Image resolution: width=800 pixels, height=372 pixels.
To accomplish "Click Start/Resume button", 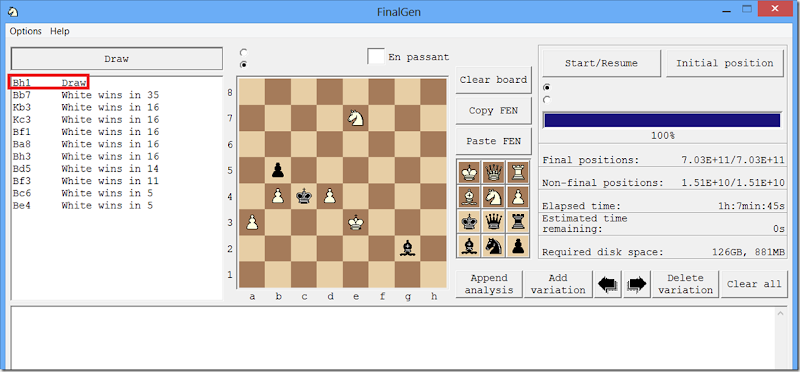I will coord(602,63).
